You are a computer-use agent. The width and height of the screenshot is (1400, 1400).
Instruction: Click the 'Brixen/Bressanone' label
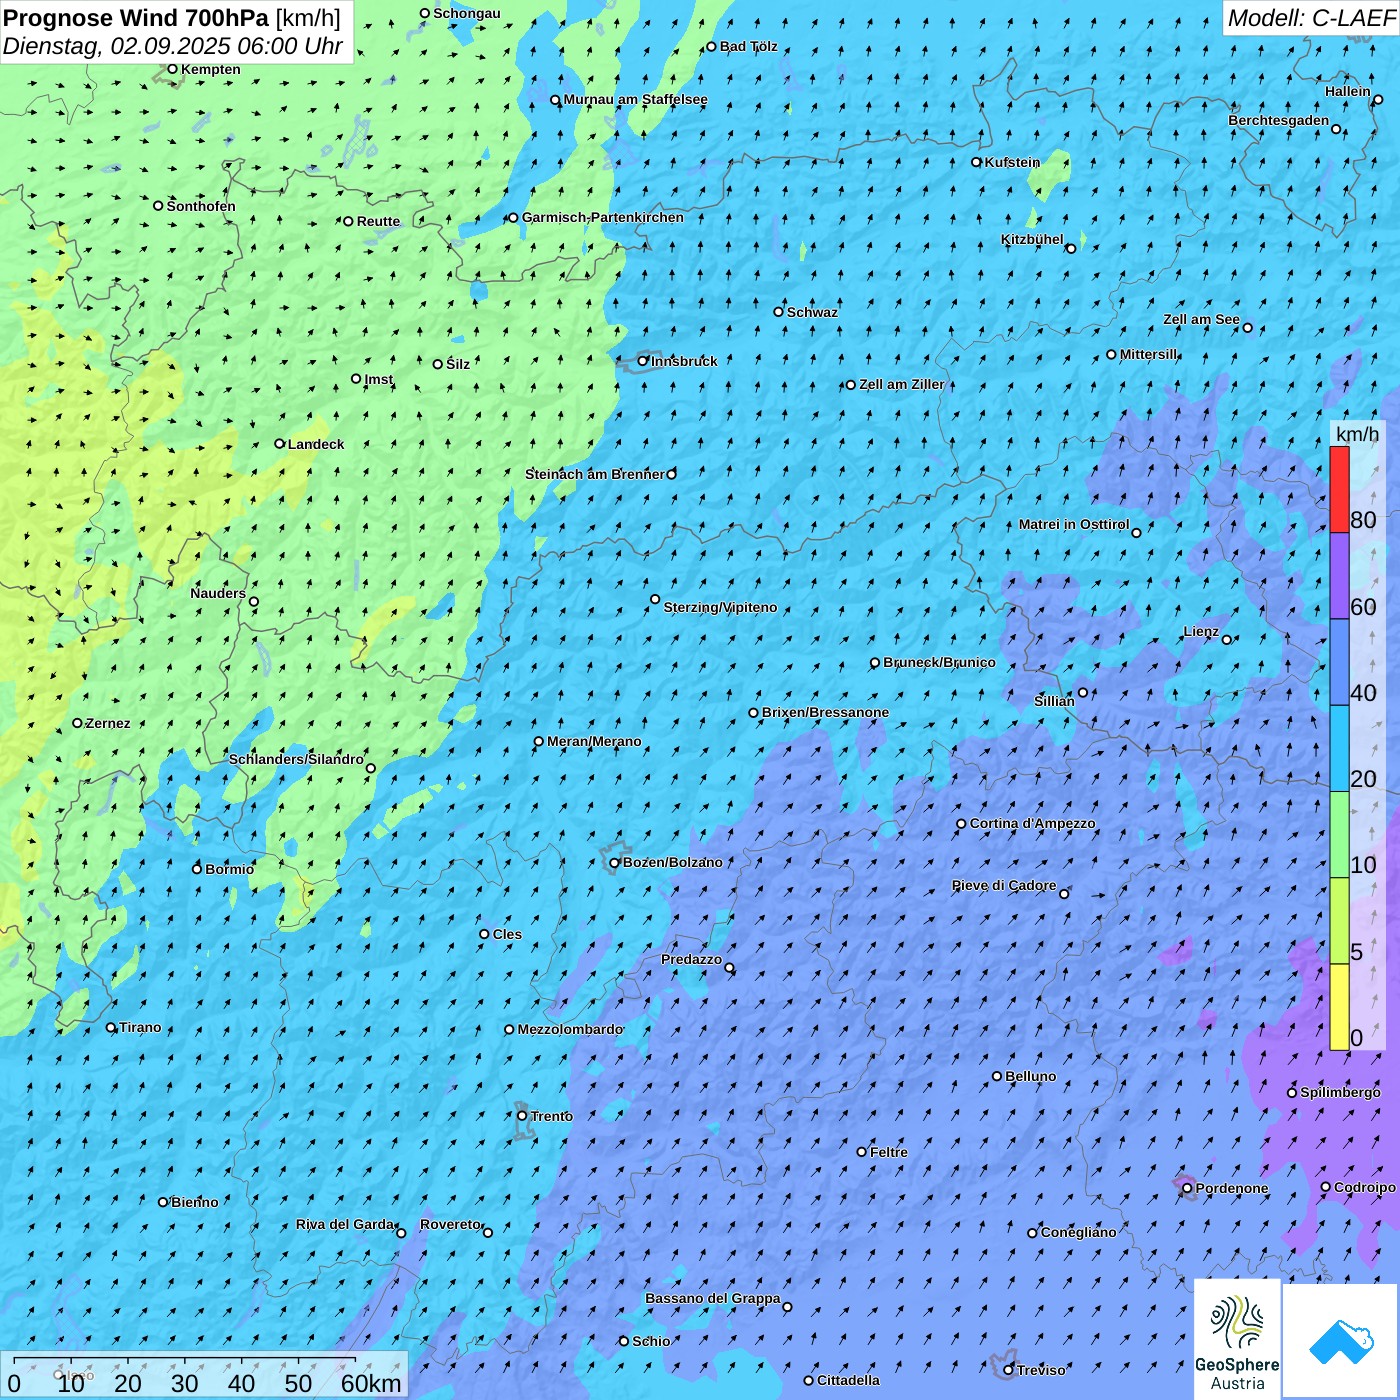tap(826, 712)
